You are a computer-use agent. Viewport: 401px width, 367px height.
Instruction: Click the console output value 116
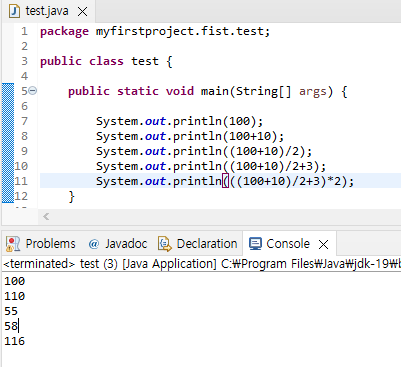(x=15, y=341)
